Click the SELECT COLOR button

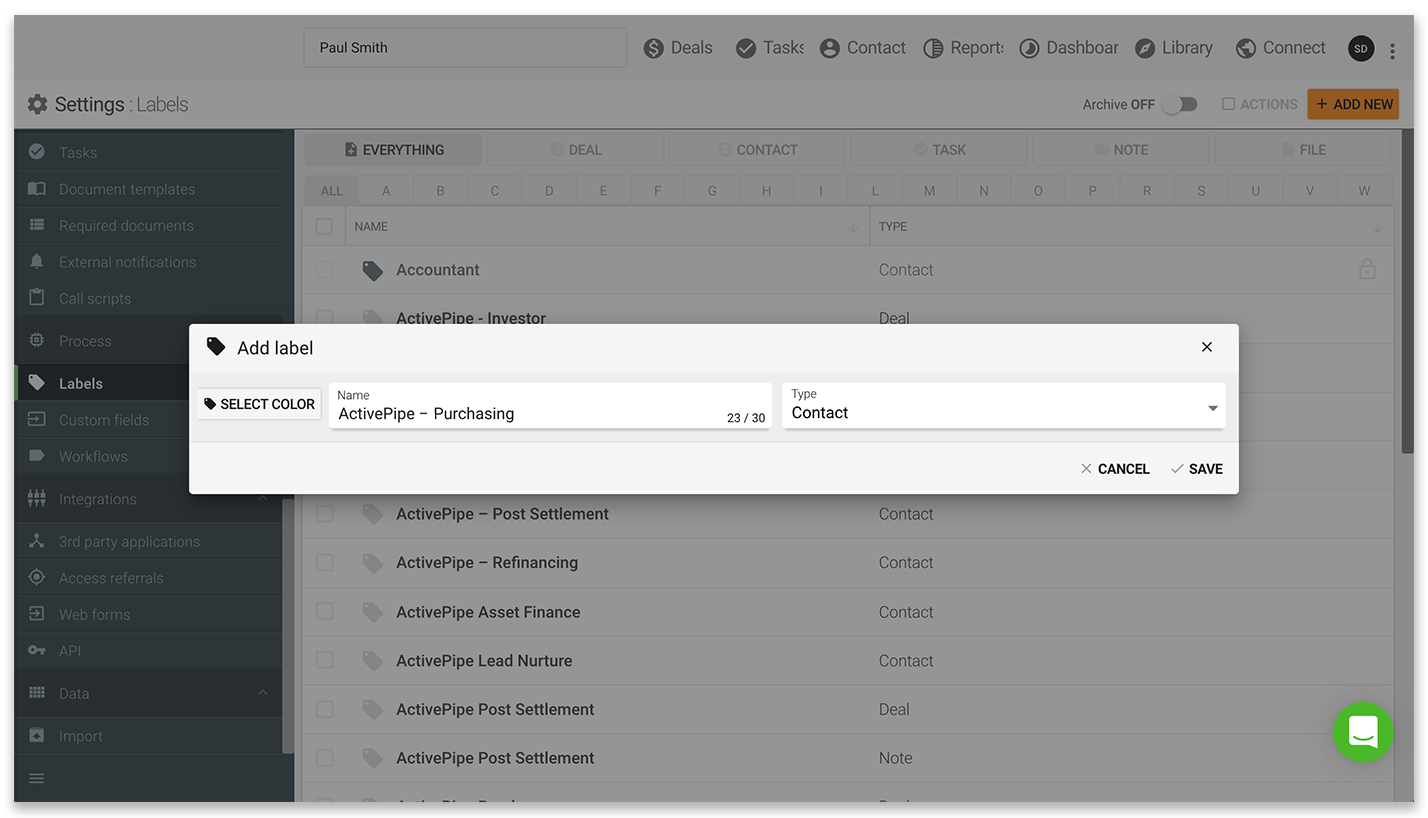pos(259,404)
